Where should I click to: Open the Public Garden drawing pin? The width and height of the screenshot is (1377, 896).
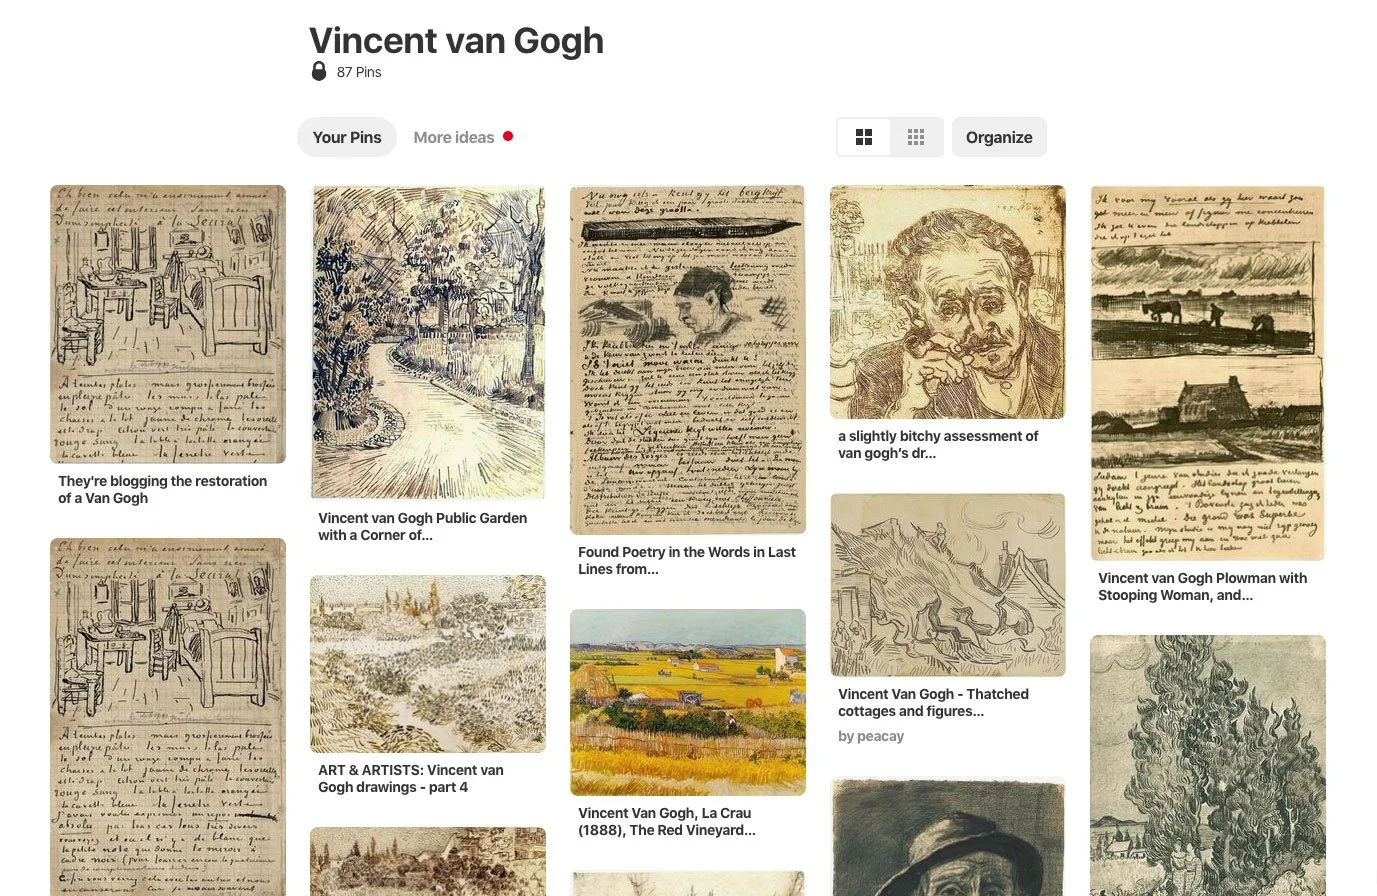428,342
